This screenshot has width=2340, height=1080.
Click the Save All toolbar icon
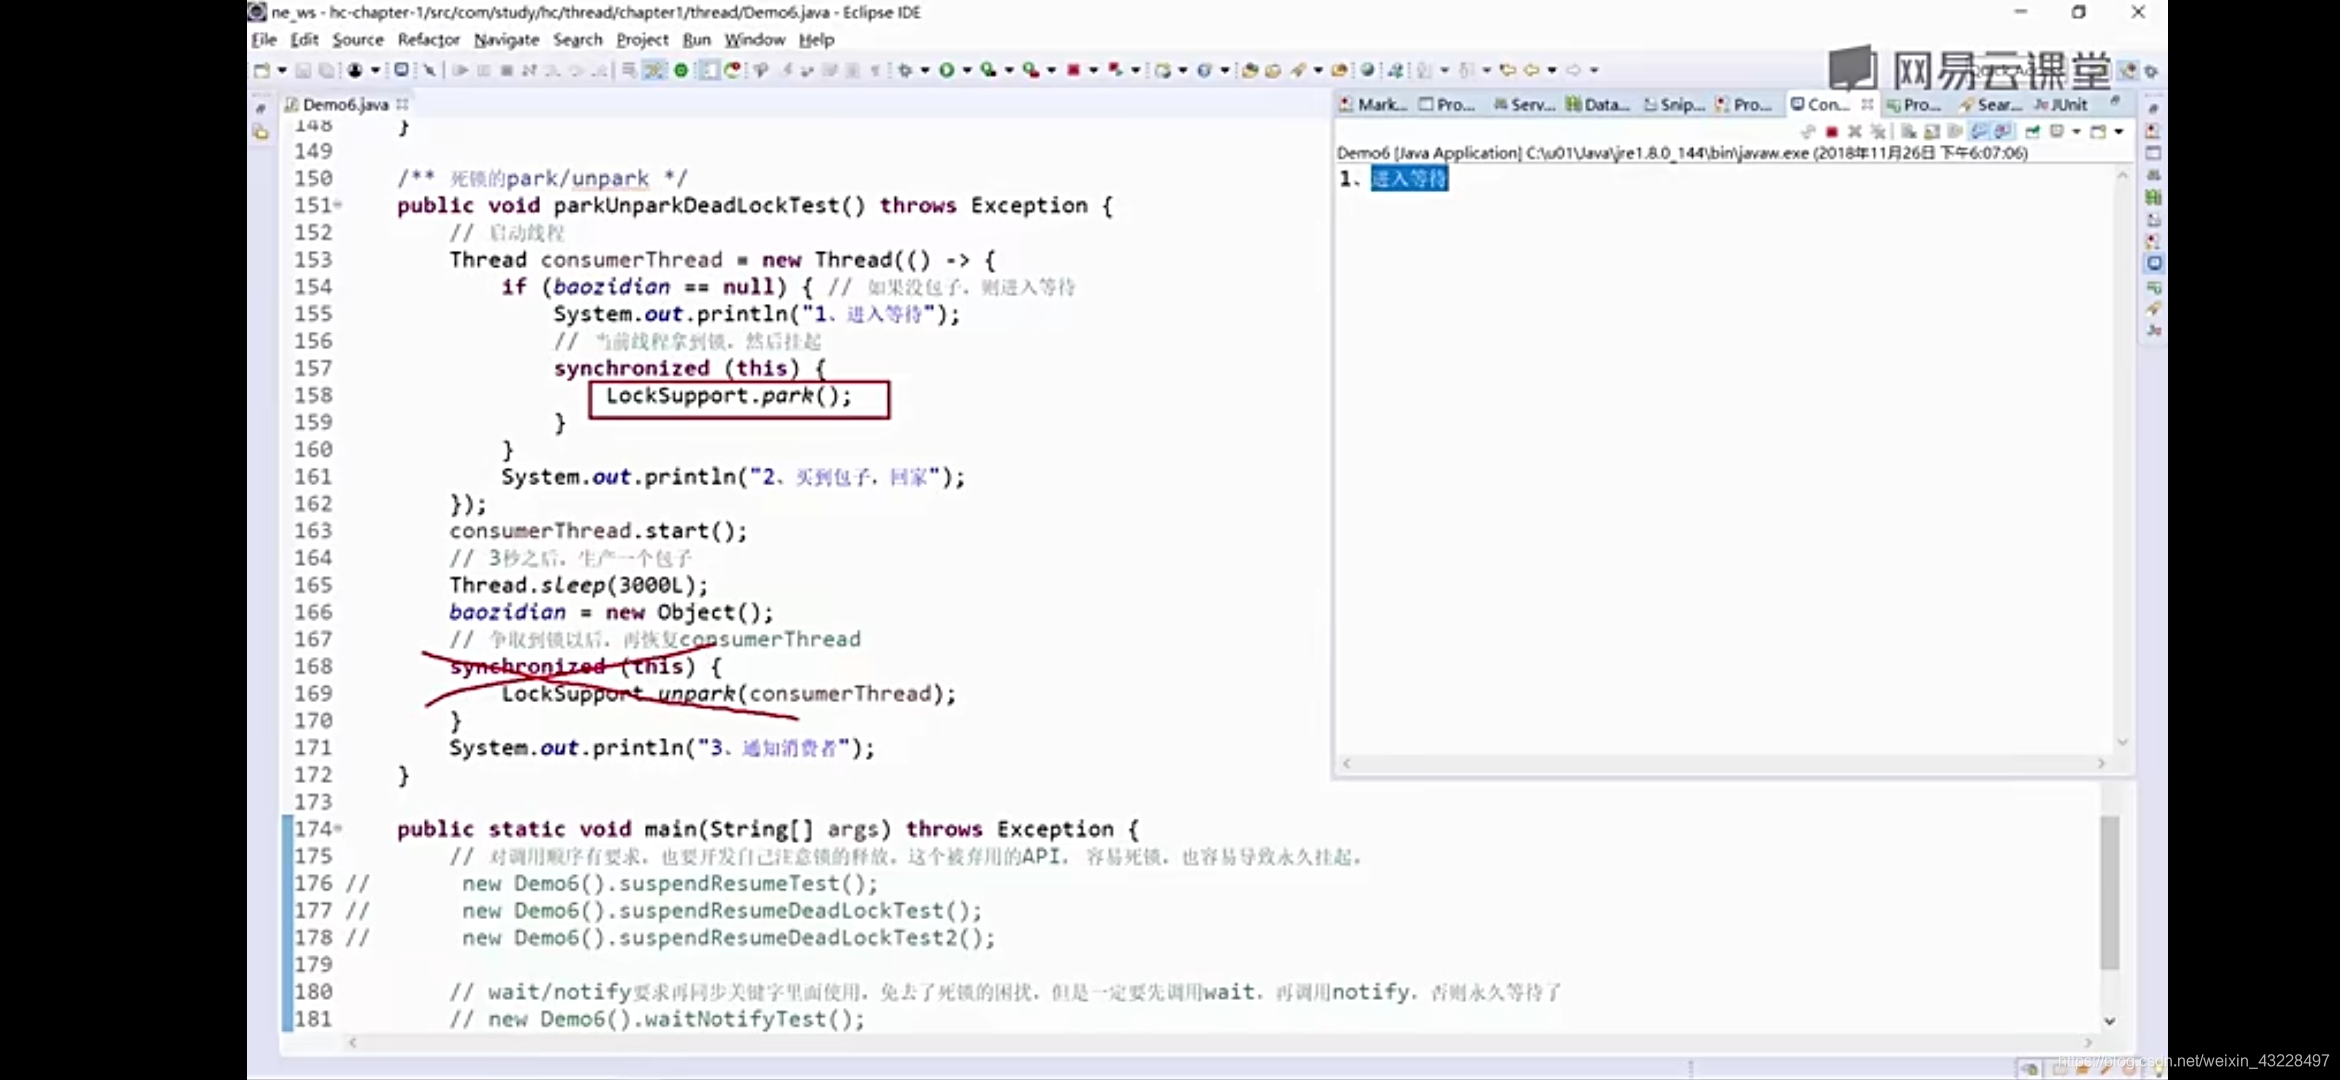[326, 70]
